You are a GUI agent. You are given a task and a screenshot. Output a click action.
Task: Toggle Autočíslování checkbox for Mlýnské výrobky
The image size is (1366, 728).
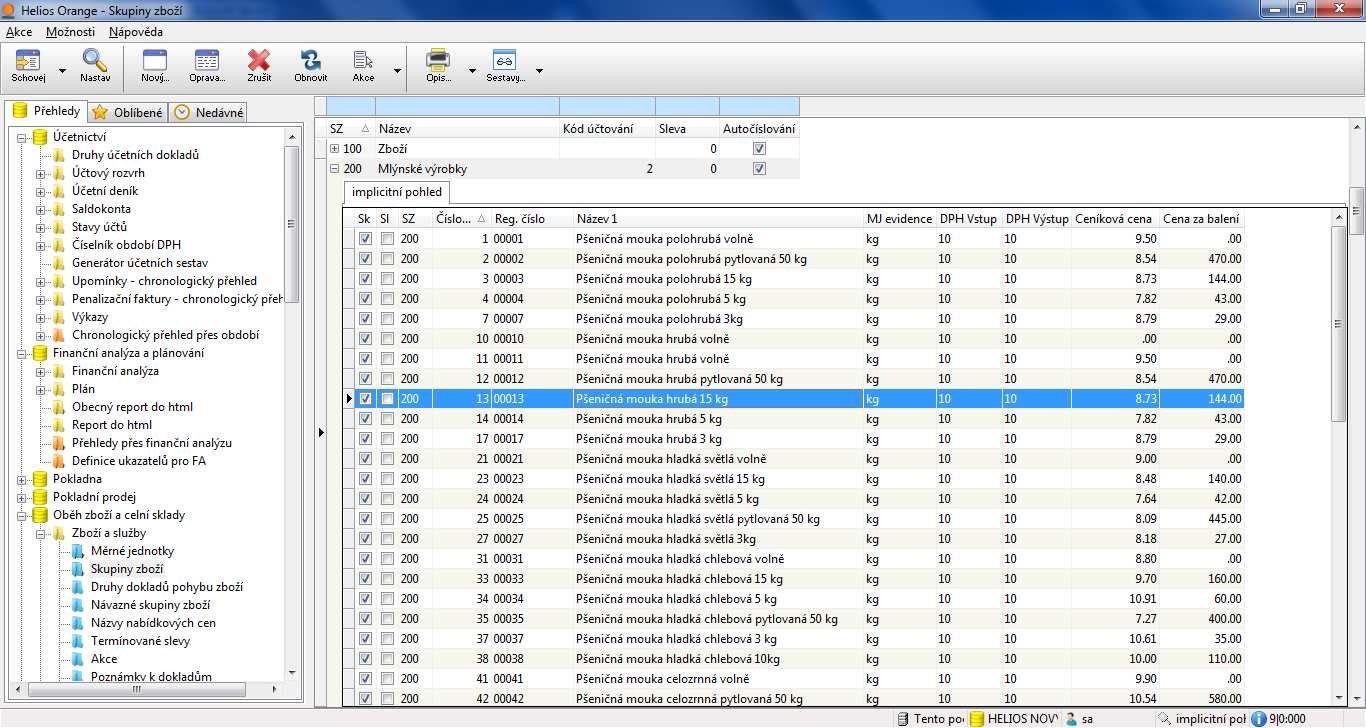point(759,169)
